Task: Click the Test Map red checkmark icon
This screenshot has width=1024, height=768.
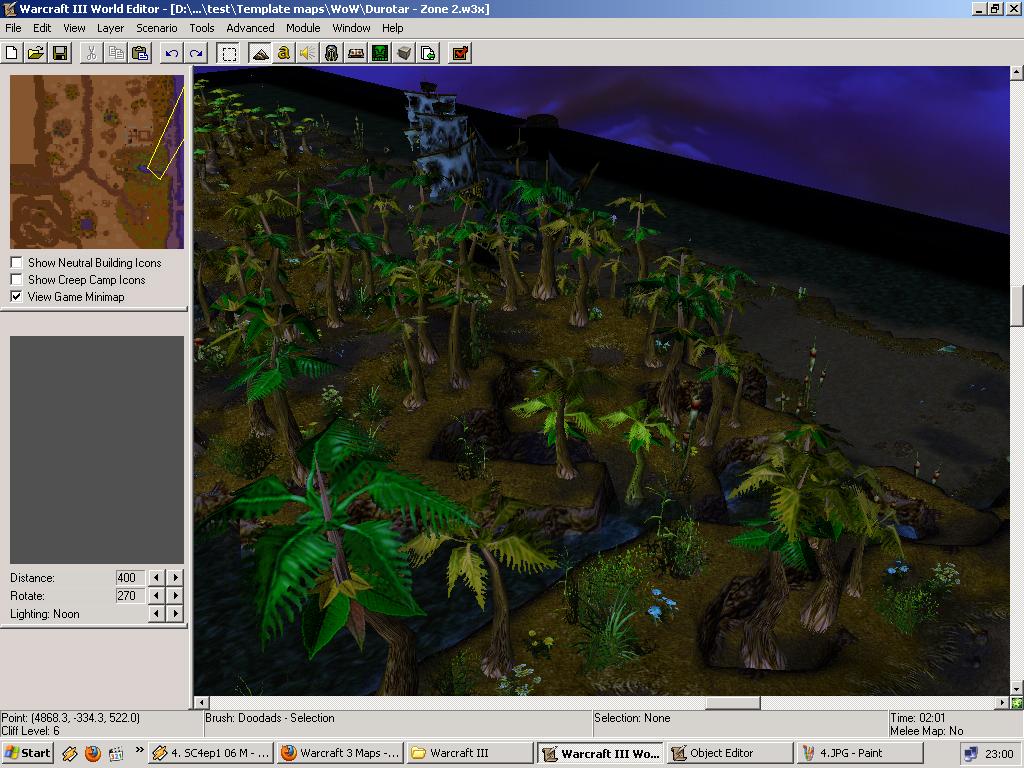Action: tap(460, 53)
